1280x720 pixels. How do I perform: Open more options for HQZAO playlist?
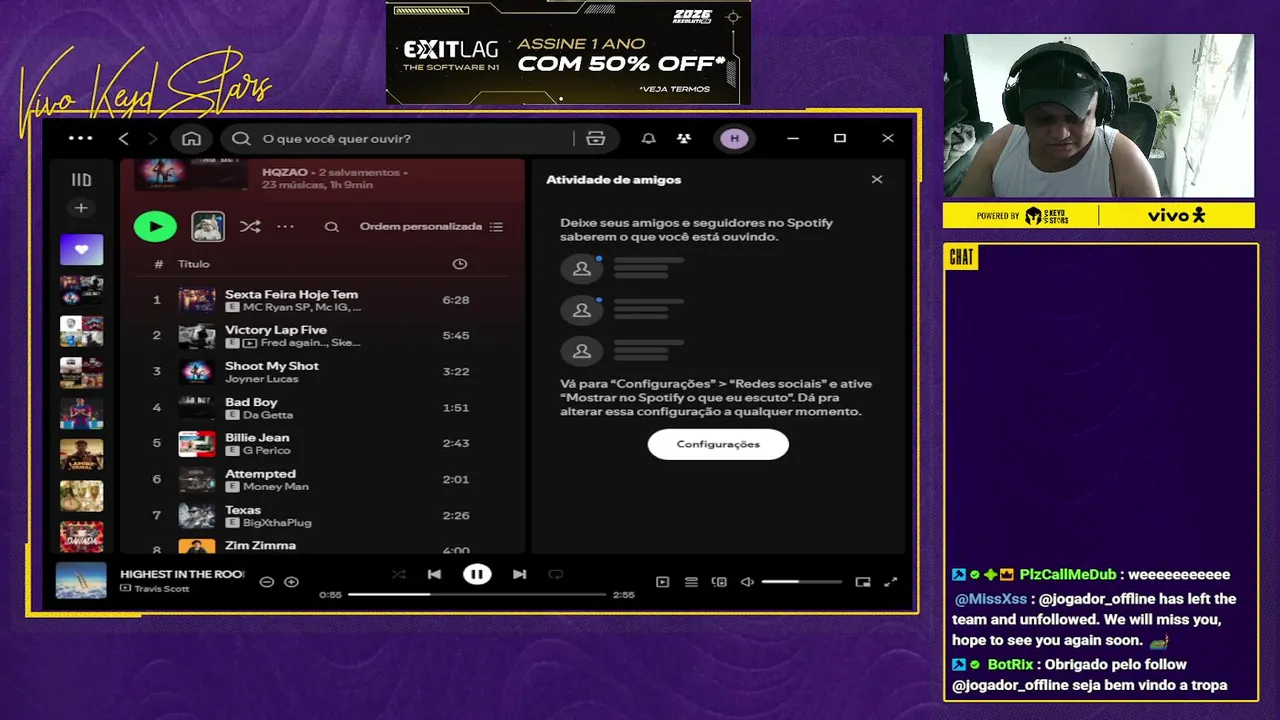(x=285, y=227)
